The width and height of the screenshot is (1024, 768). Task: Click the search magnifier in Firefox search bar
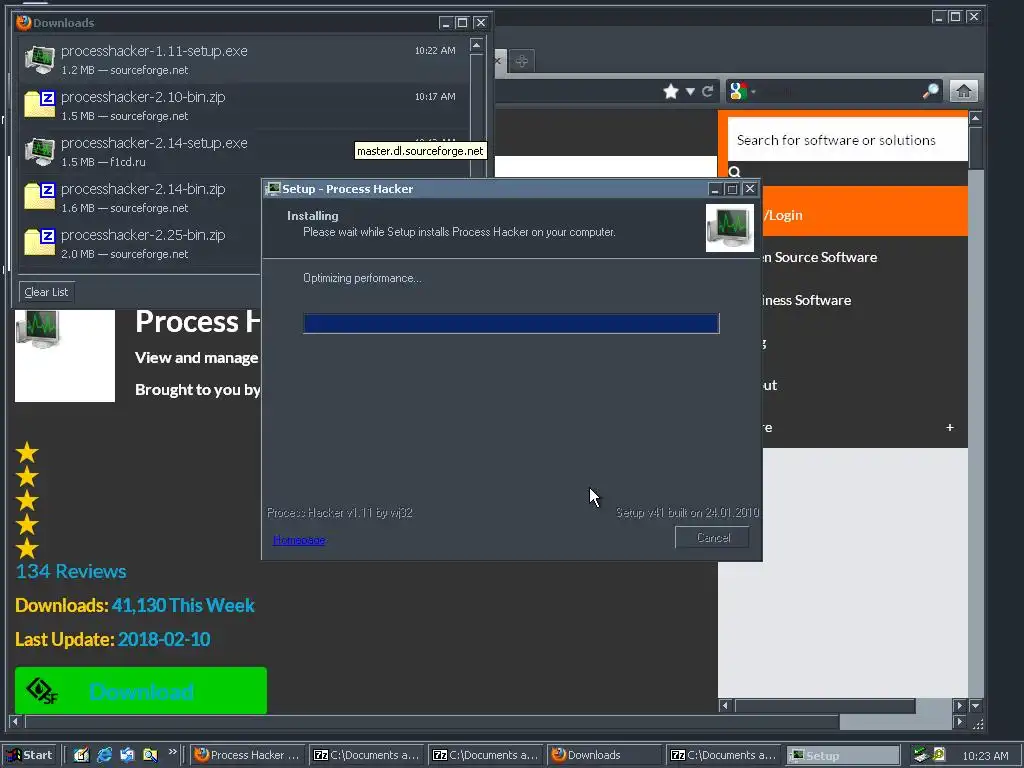pos(931,91)
